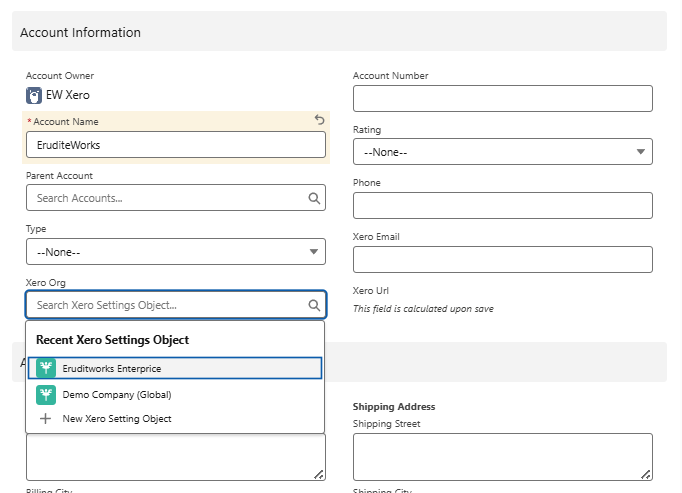
Task: Click the Parent Account search magnifier icon
Action: coord(314,198)
